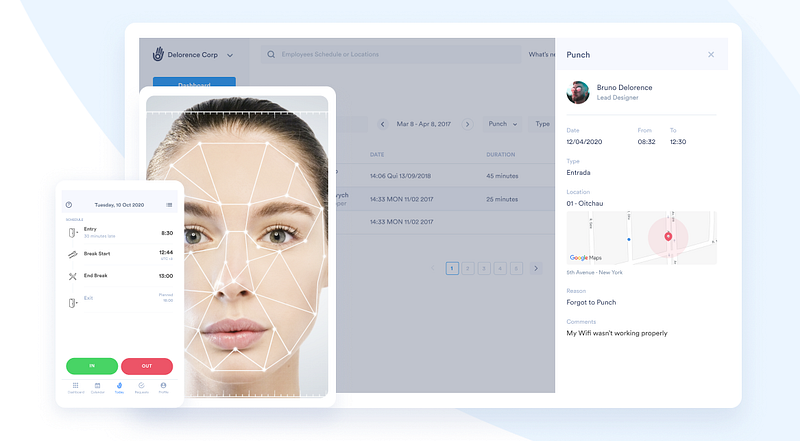Open the mobile Calendar tab
The width and height of the screenshot is (800, 441).
pos(97,388)
